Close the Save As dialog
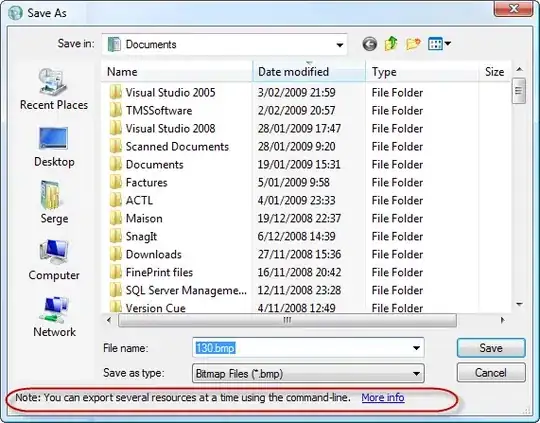Viewport: 540px width, 423px height. (x=513, y=8)
